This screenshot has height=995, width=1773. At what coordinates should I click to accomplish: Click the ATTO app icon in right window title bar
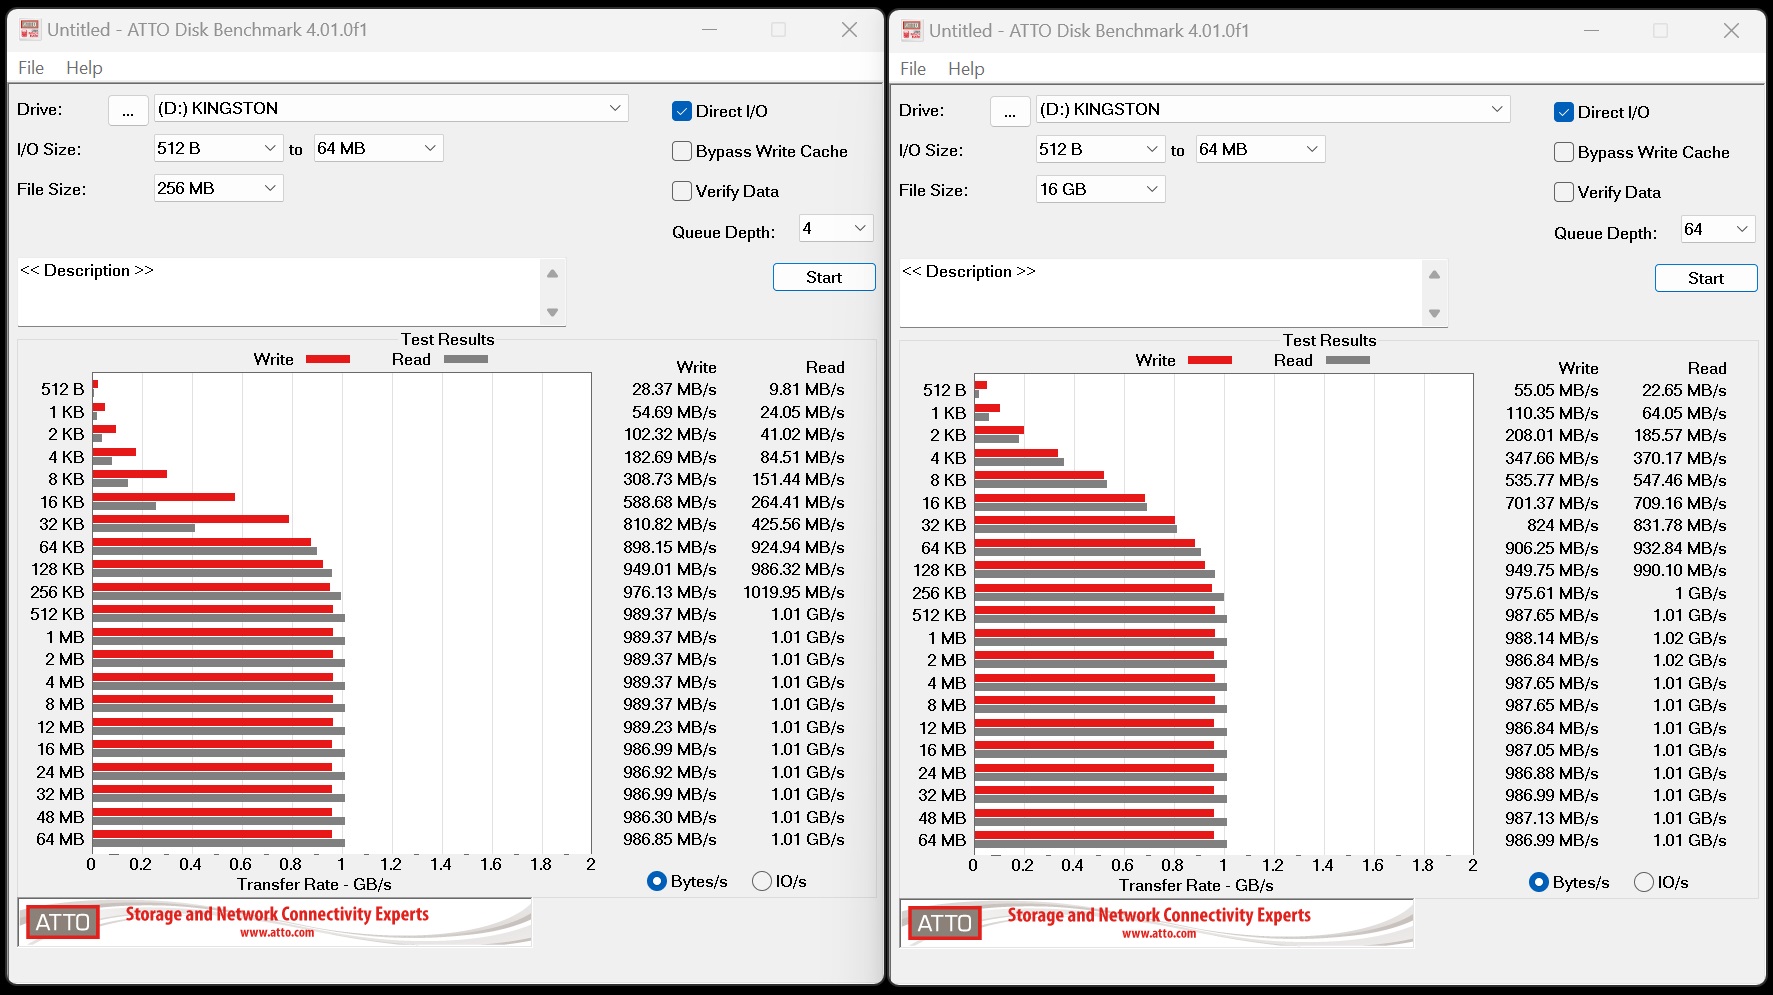(912, 31)
